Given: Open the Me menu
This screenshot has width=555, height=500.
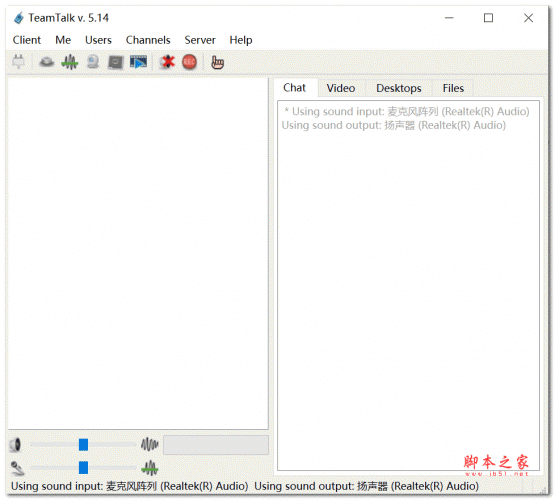Looking at the screenshot, I should tap(63, 40).
